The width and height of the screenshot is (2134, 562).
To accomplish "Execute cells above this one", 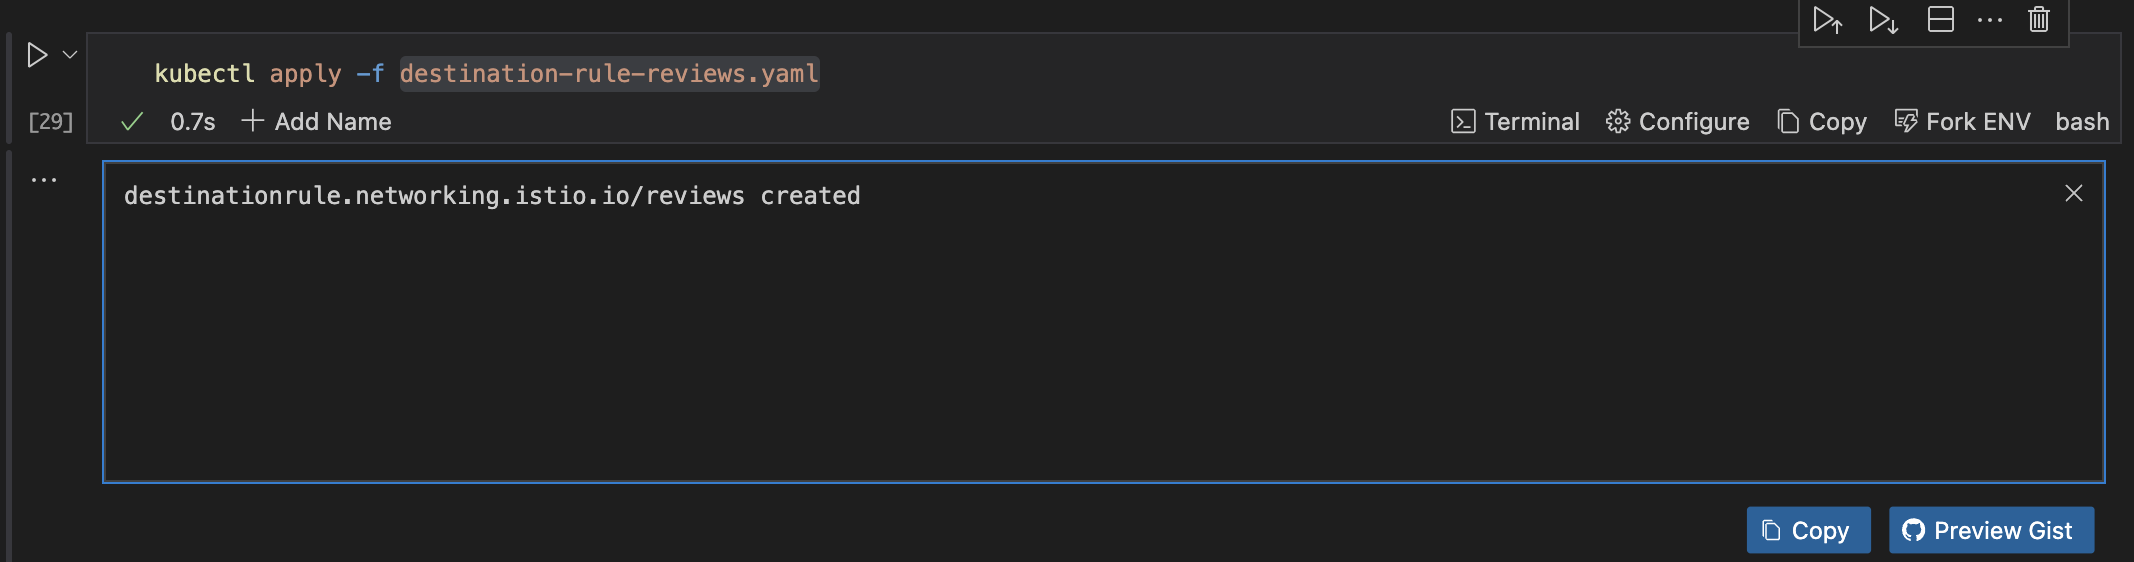I will [x=1827, y=20].
